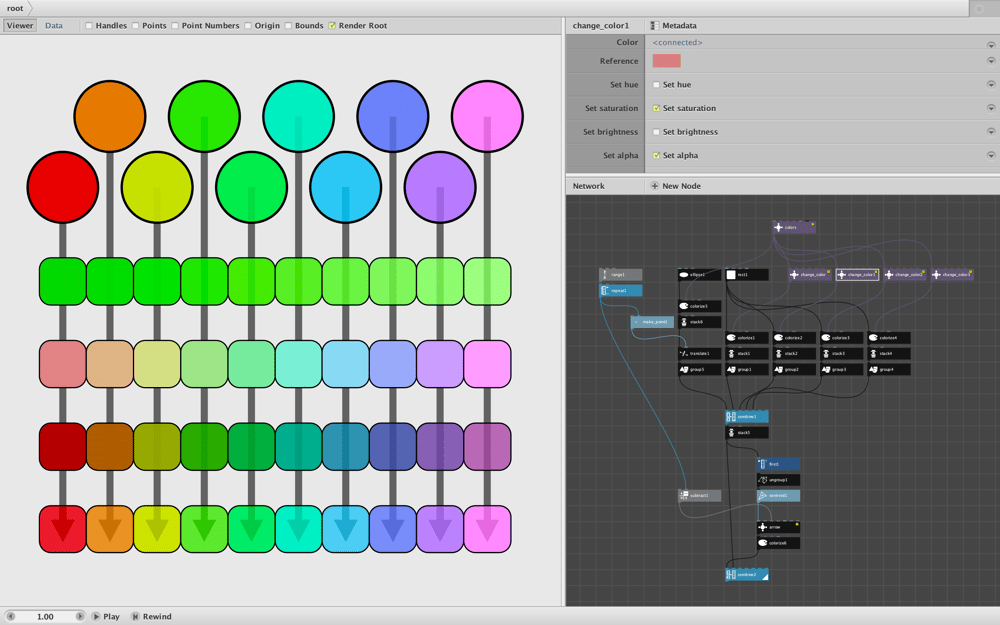
Task: Open the Set brightness port options arrow
Action: tap(991, 132)
